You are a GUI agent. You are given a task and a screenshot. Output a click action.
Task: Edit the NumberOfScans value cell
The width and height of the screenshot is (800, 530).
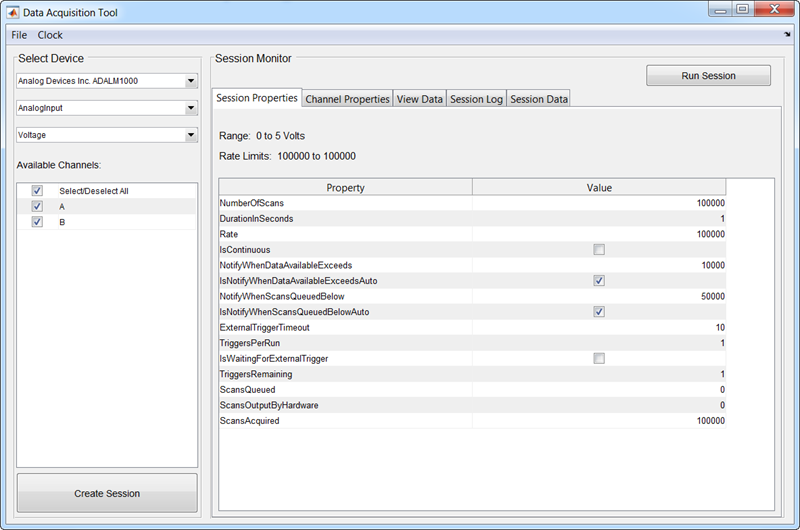(599, 203)
